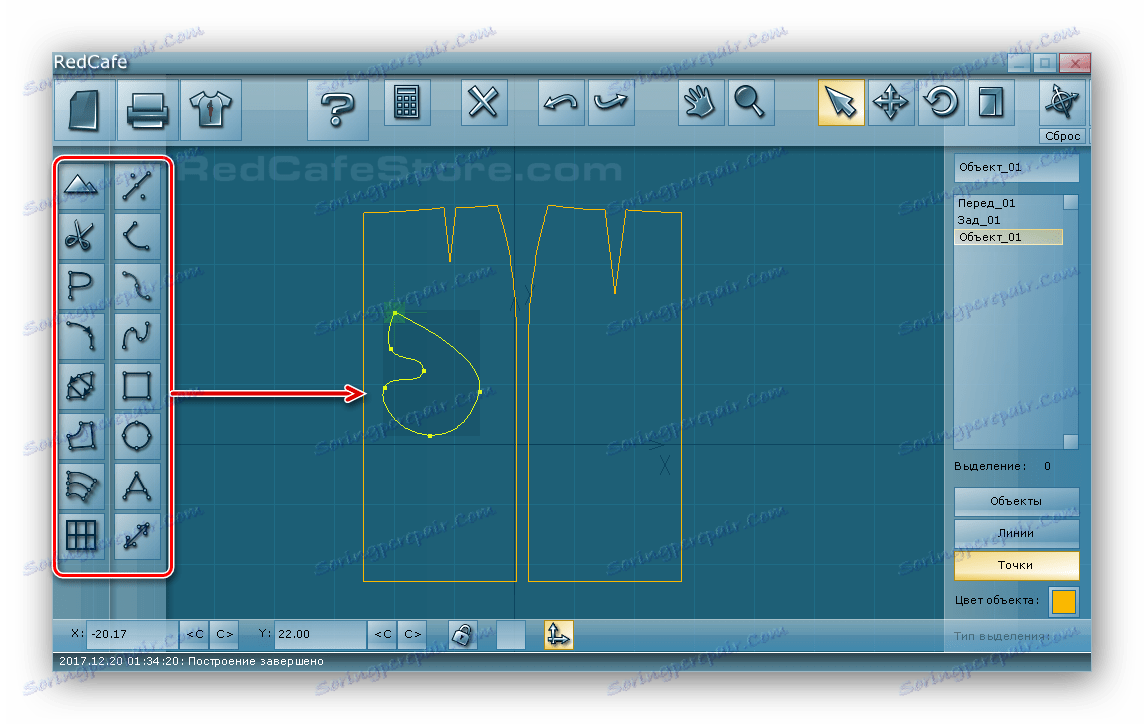Click the Сброс button
Image resolution: width=1144 pixels, height=724 pixels.
pyautogui.click(x=1062, y=136)
